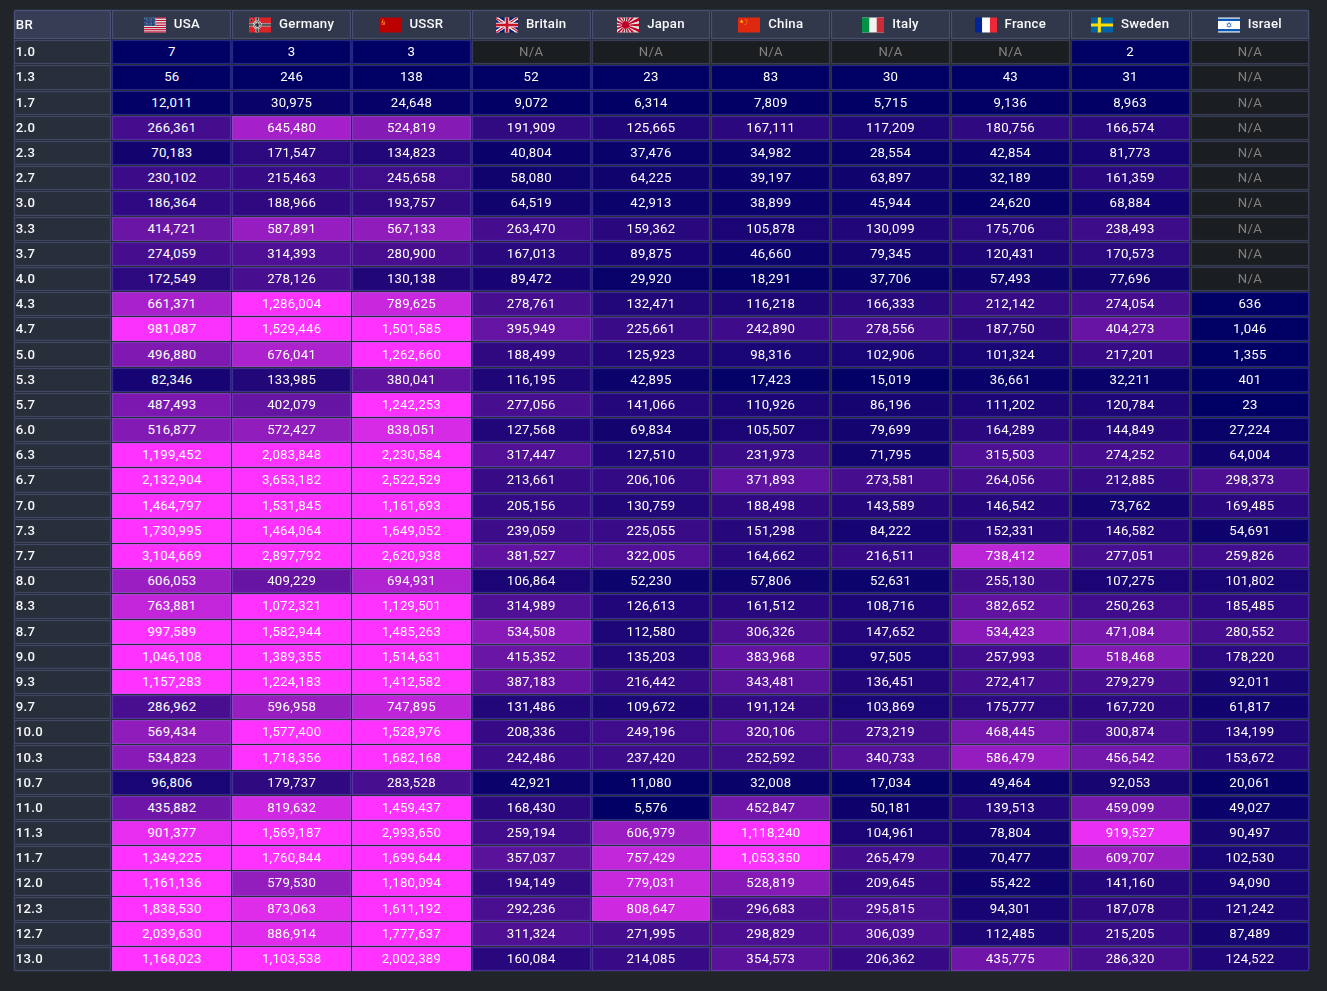The height and width of the screenshot is (991, 1327).
Task: Click the Israel cell showing 636
Action: point(1250,304)
